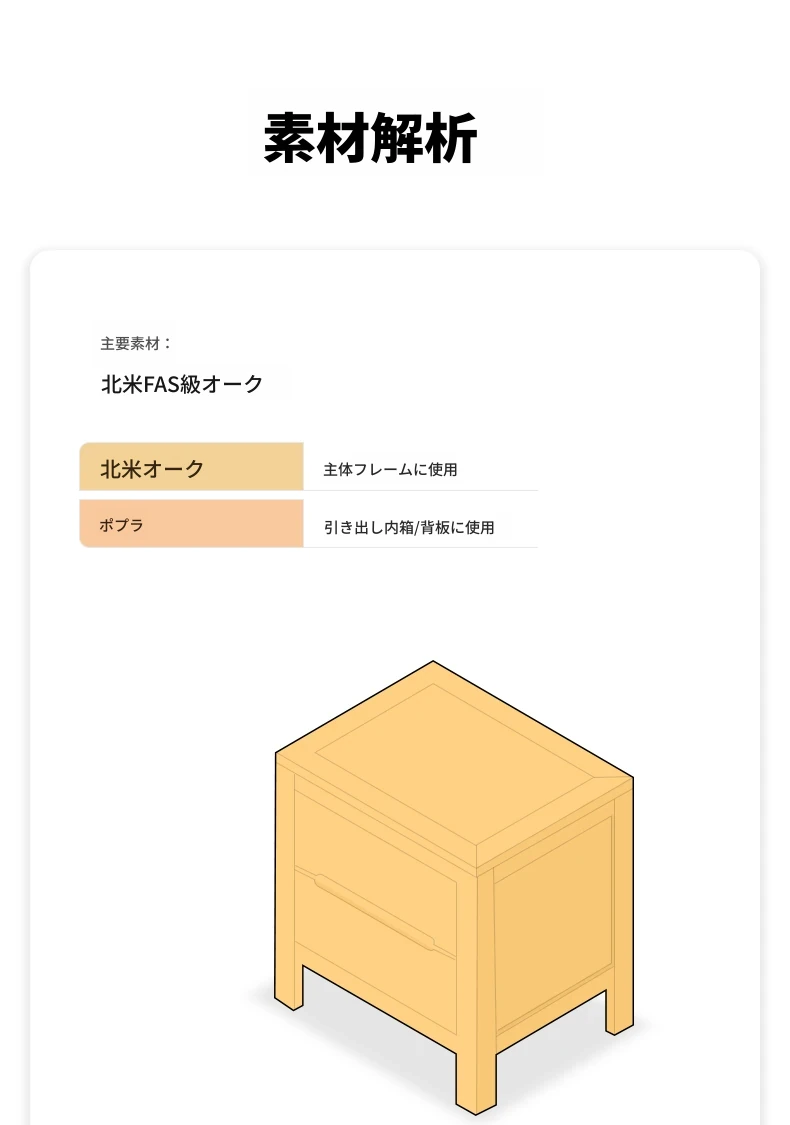Select the ポプラ material label

(121, 524)
